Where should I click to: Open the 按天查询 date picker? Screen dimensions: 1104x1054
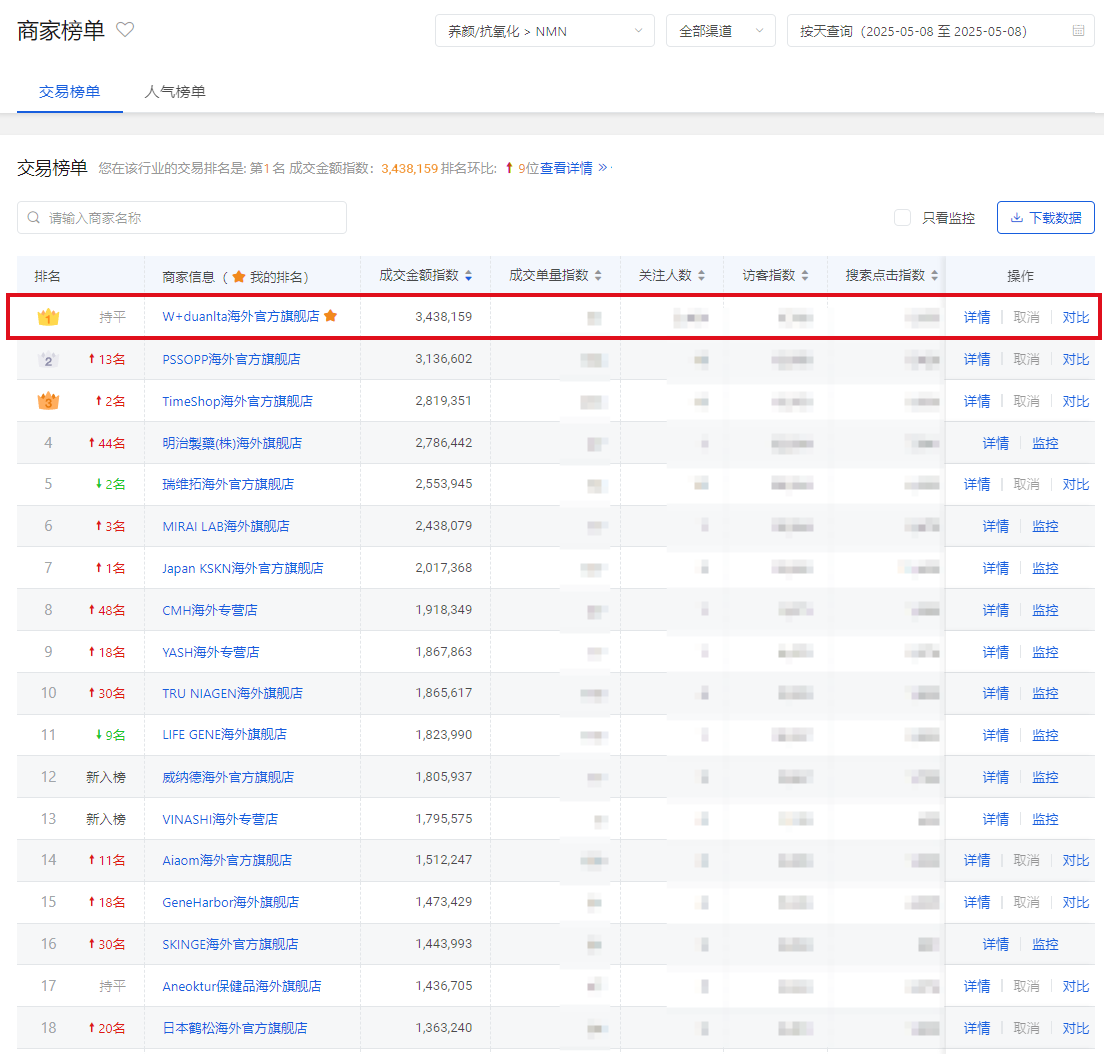[x=941, y=31]
